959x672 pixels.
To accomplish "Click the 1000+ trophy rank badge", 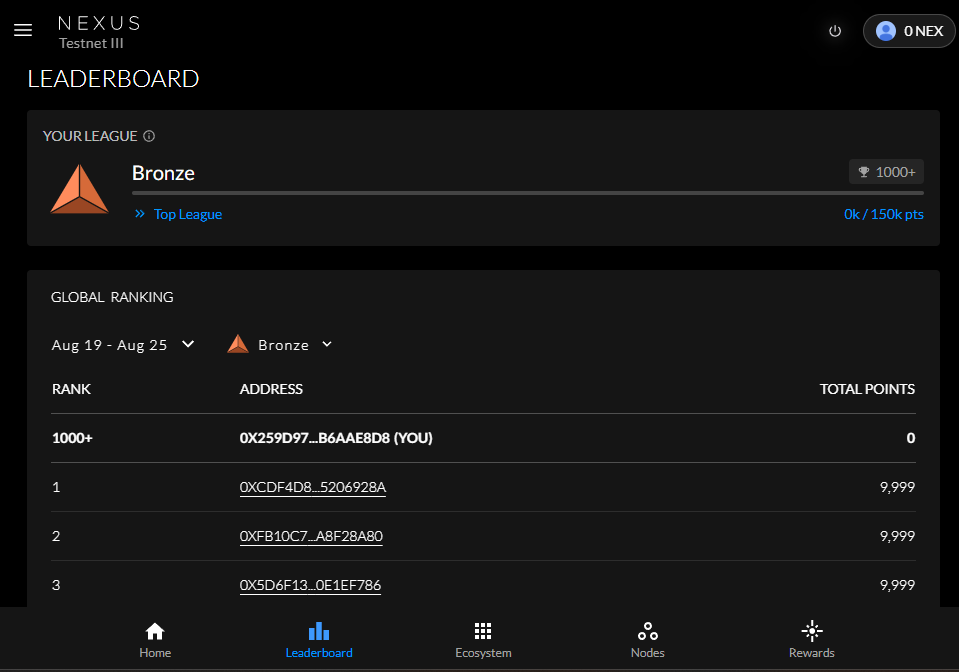I will click(886, 172).
